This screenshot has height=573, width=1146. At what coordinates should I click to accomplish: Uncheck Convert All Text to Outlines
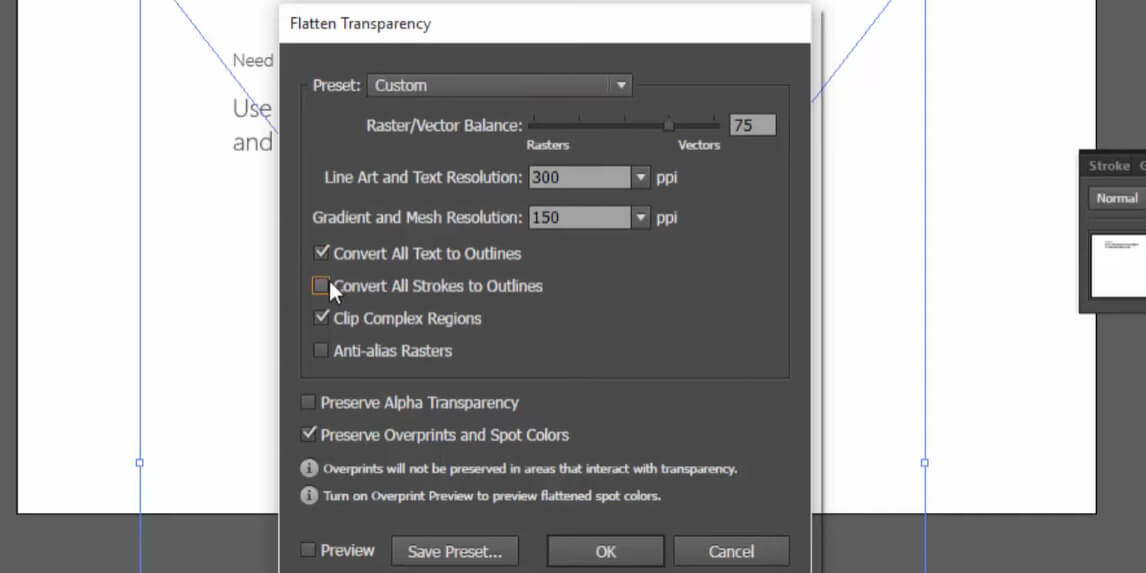(x=321, y=253)
